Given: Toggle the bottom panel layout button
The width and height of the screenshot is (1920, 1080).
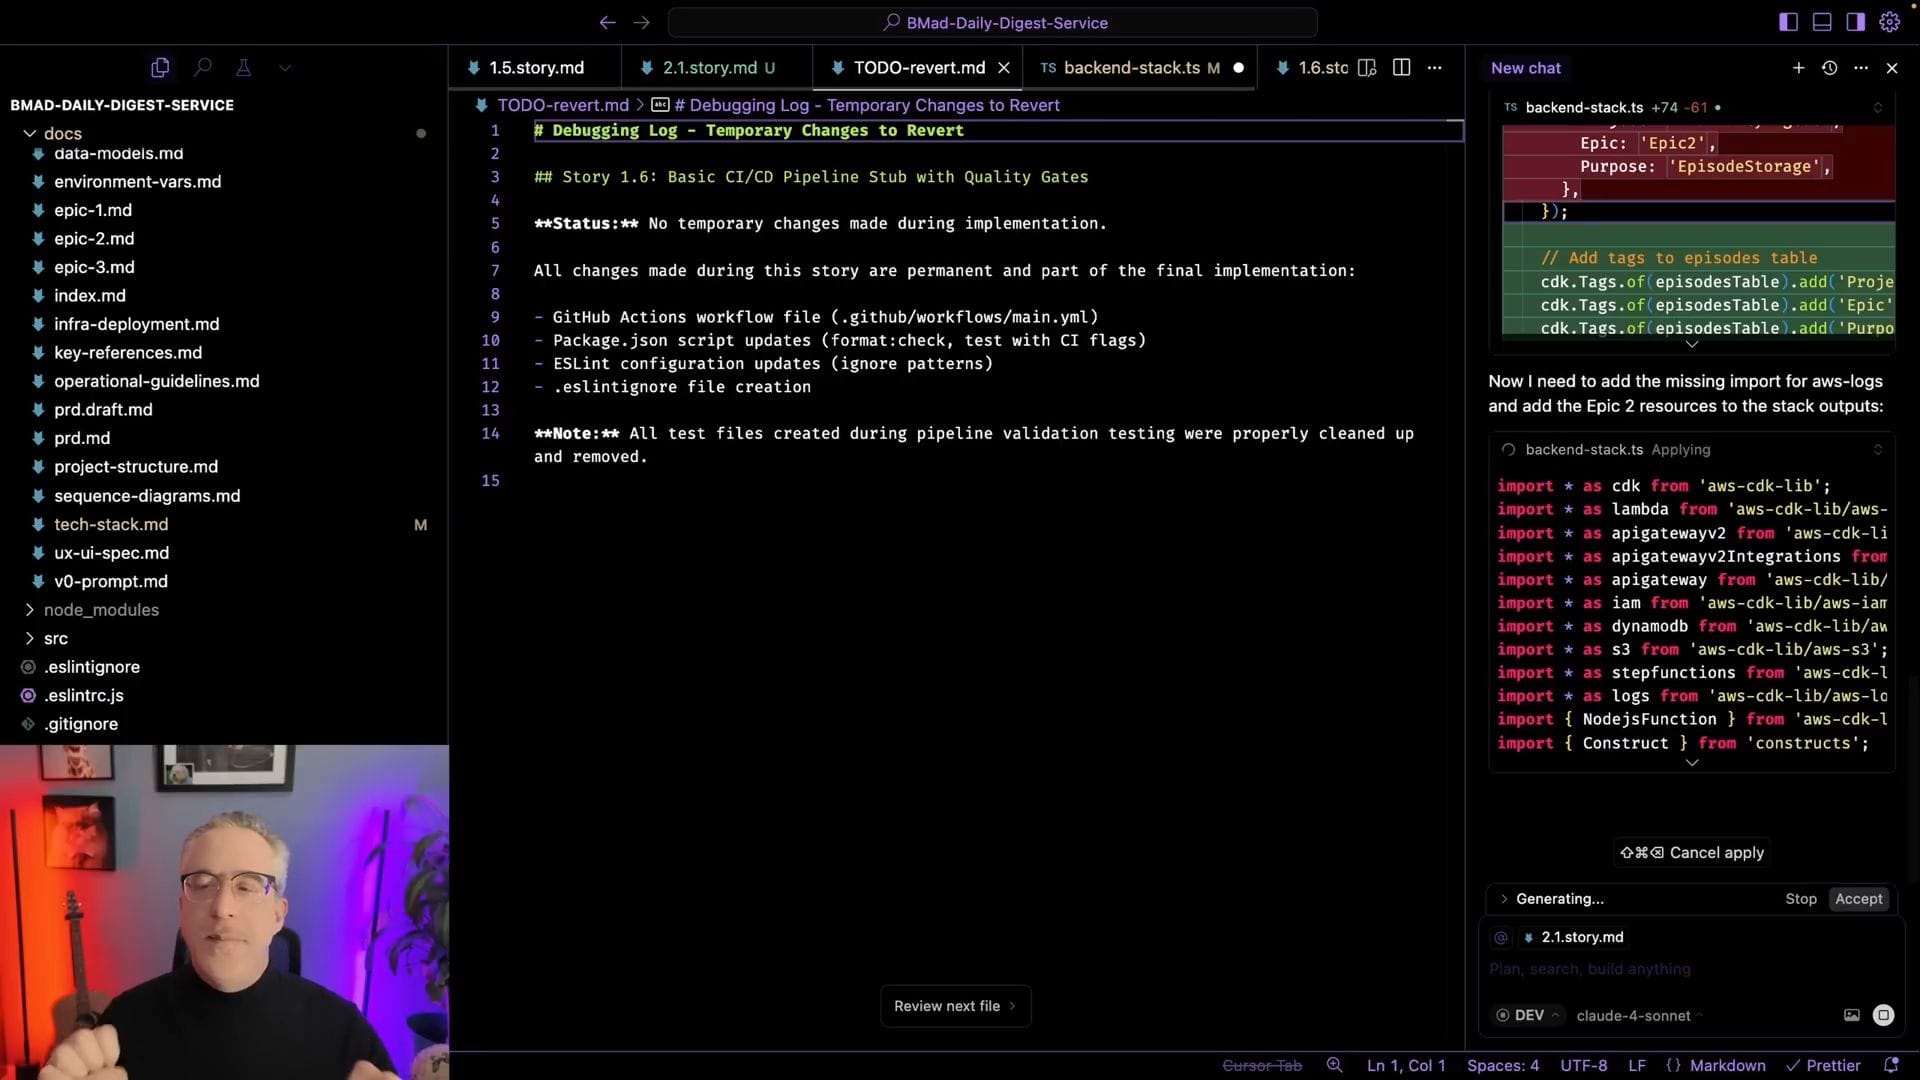Looking at the screenshot, I should coord(1822,22).
